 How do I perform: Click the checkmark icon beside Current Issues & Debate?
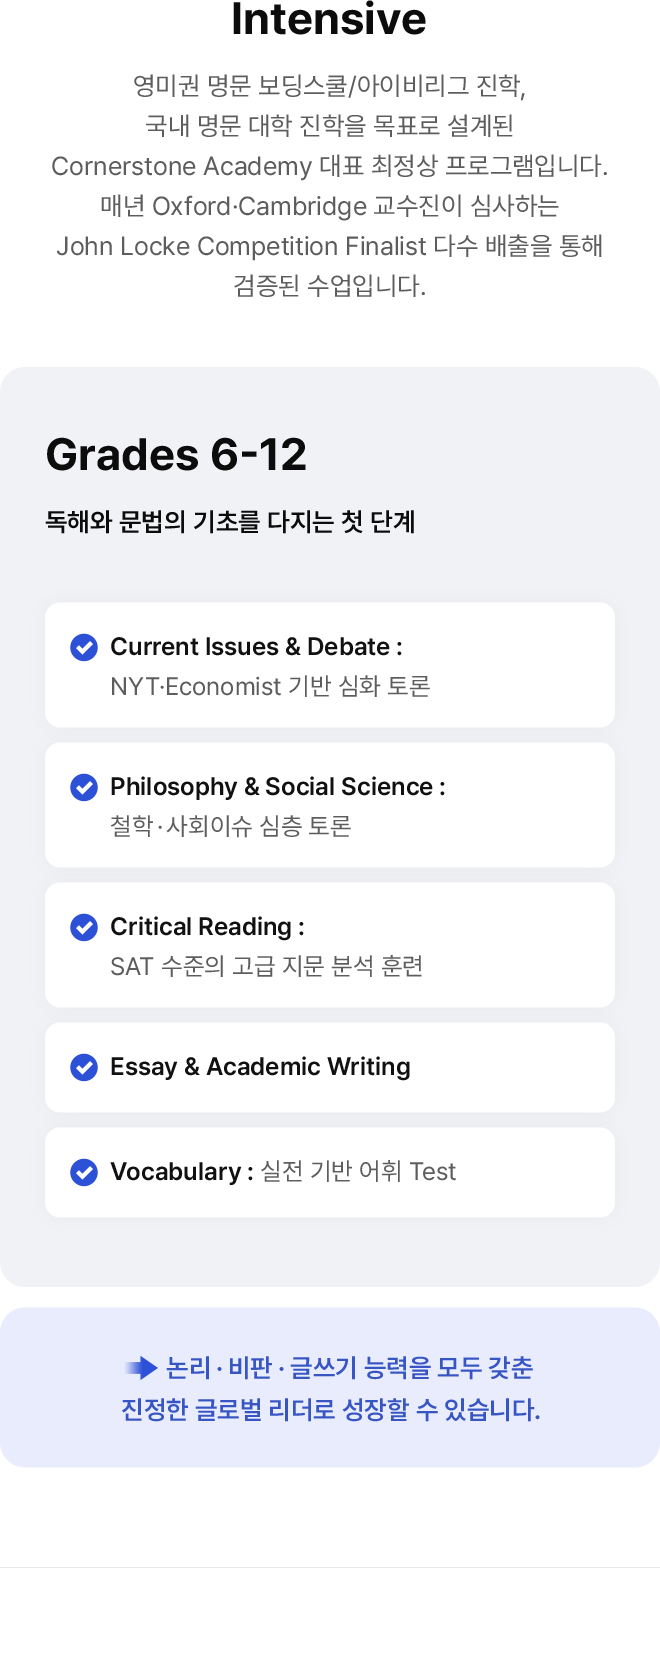pyautogui.click(x=84, y=647)
